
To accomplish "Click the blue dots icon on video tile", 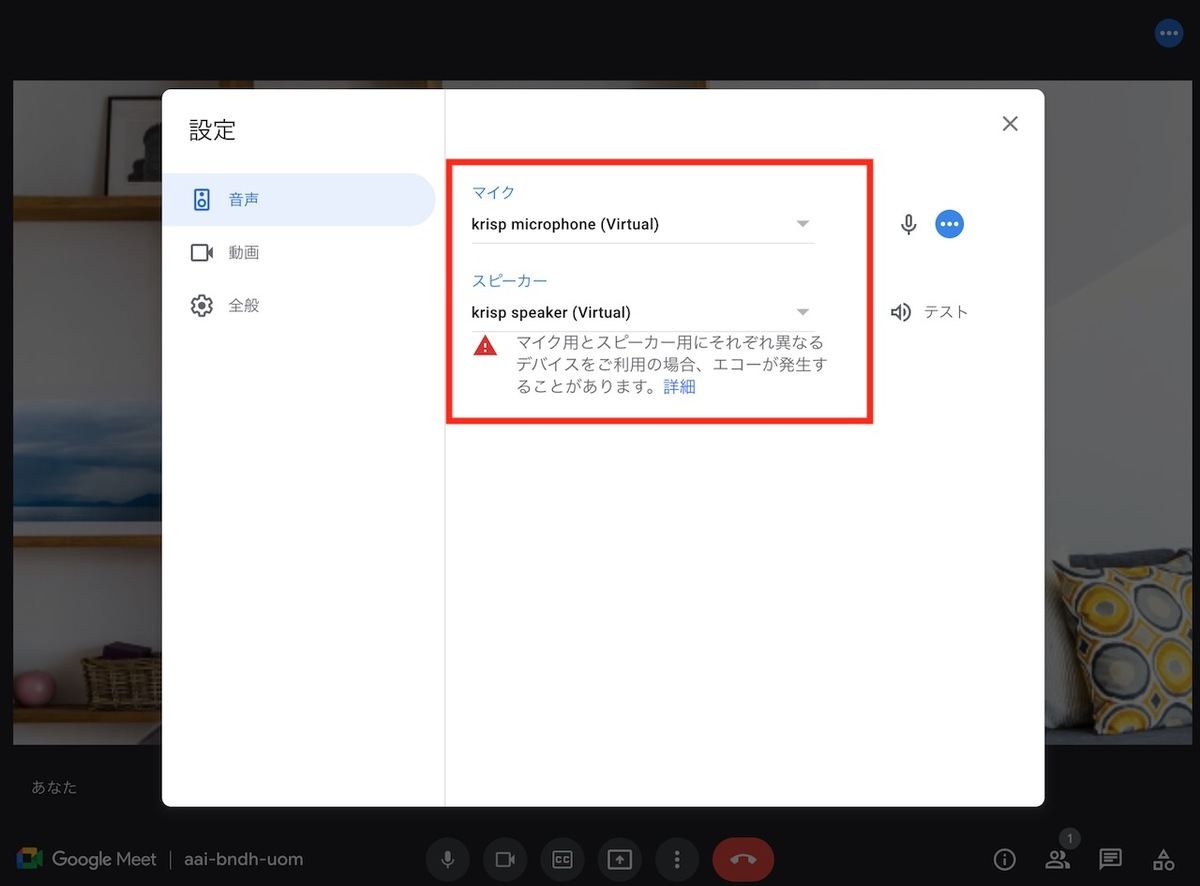I will 1168,33.
